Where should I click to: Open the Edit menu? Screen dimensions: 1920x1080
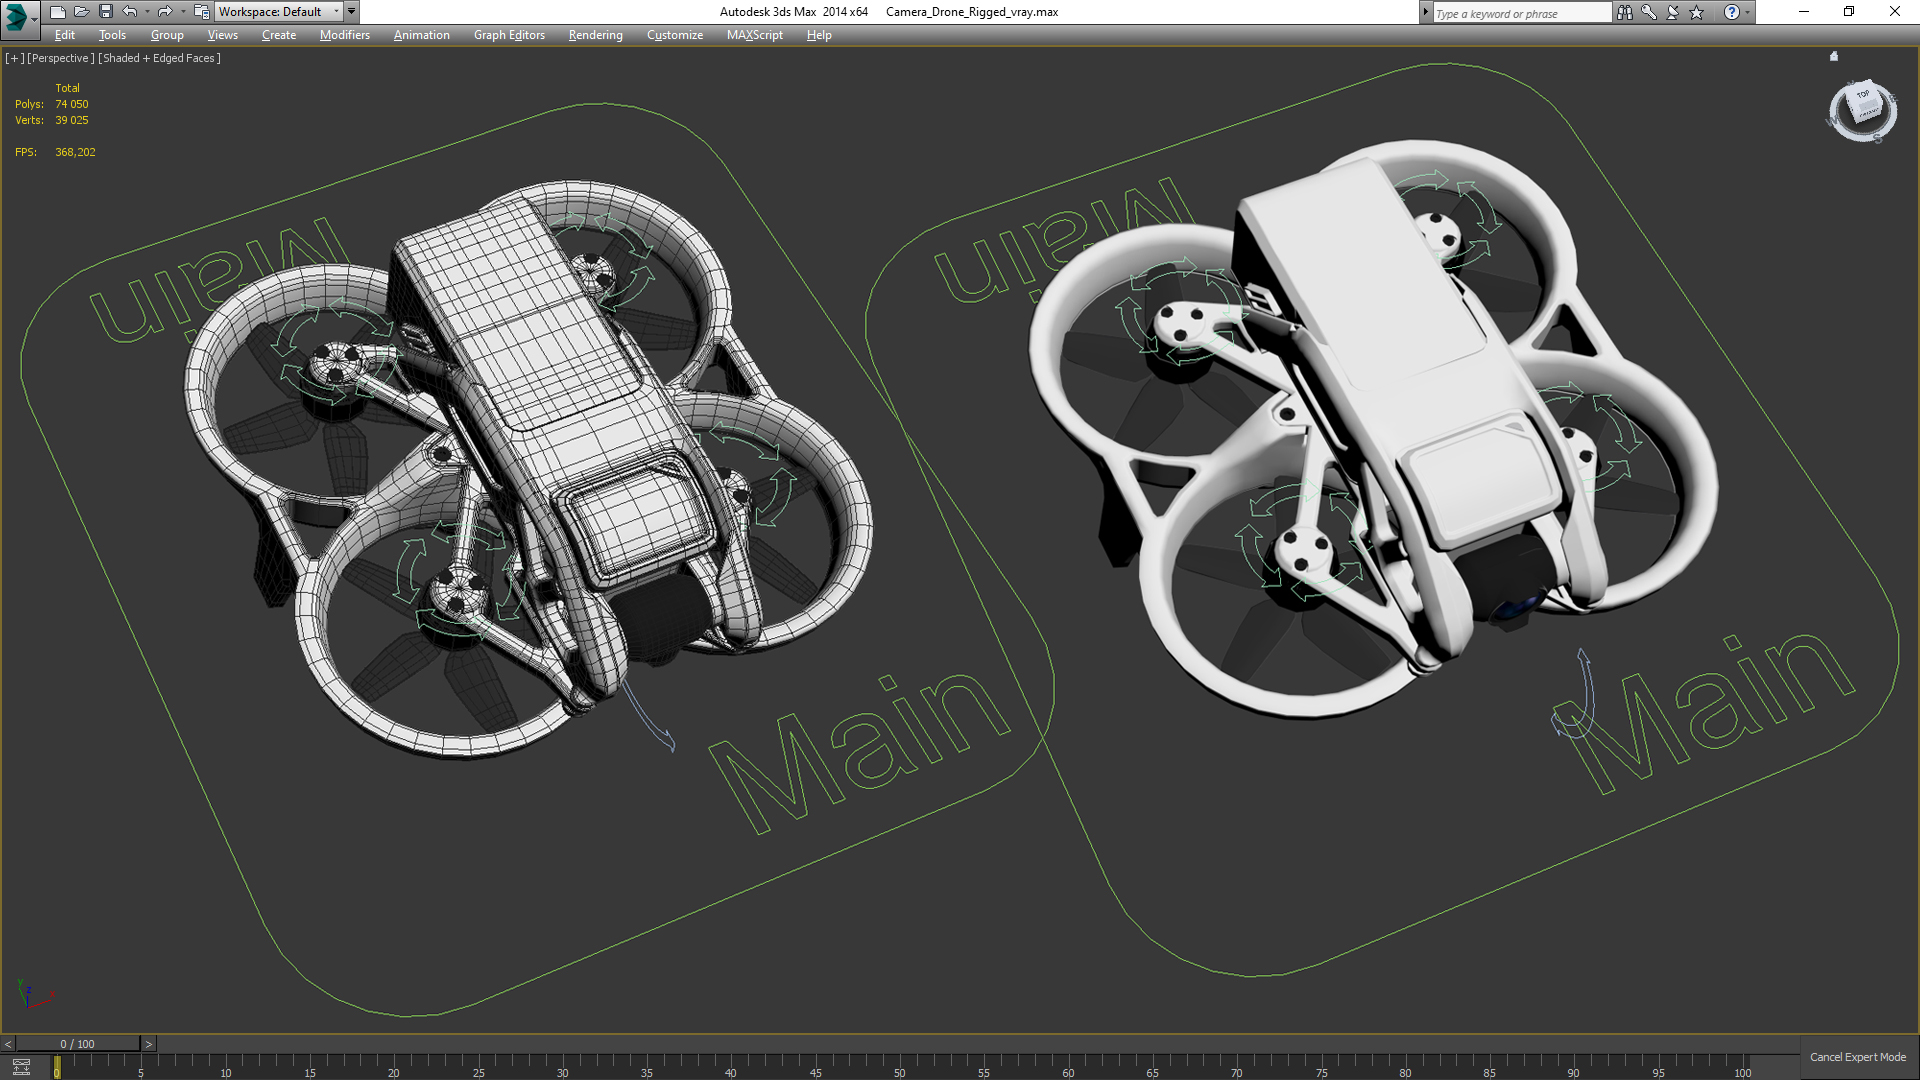(x=65, y=35)
